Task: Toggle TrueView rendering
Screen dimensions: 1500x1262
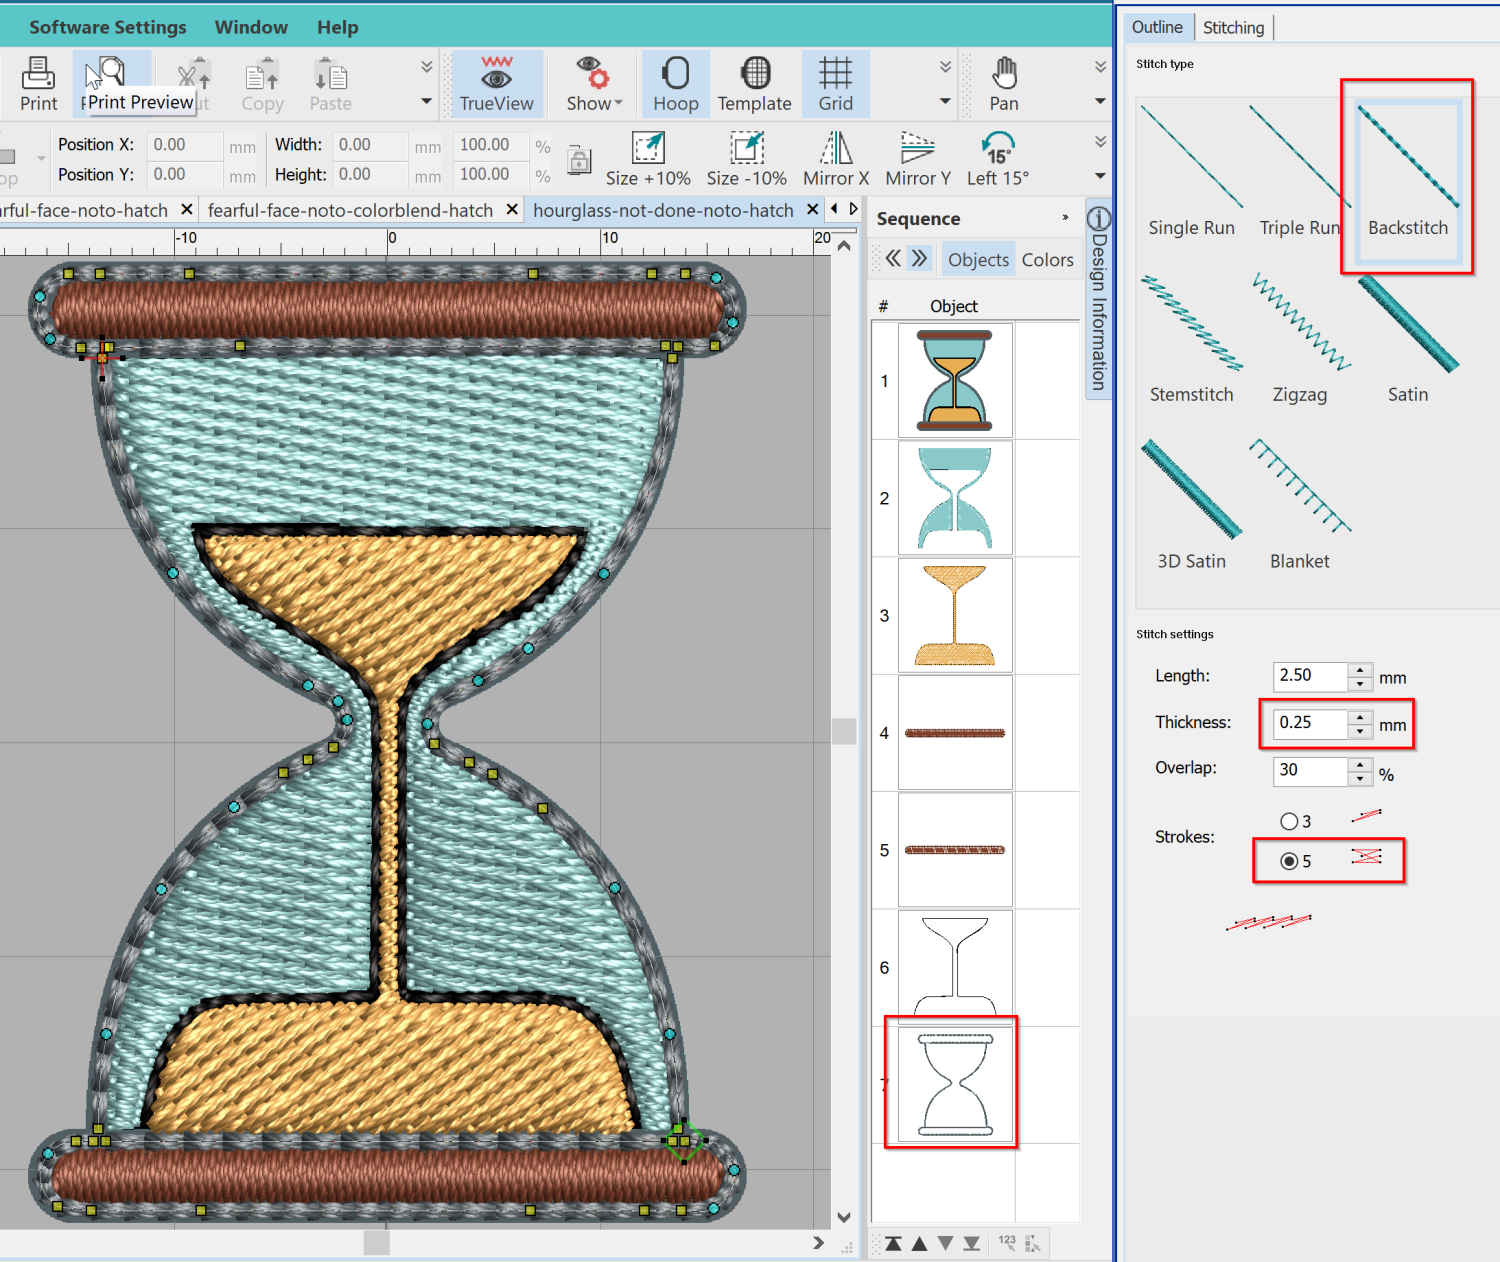Action: coord(497,83)
